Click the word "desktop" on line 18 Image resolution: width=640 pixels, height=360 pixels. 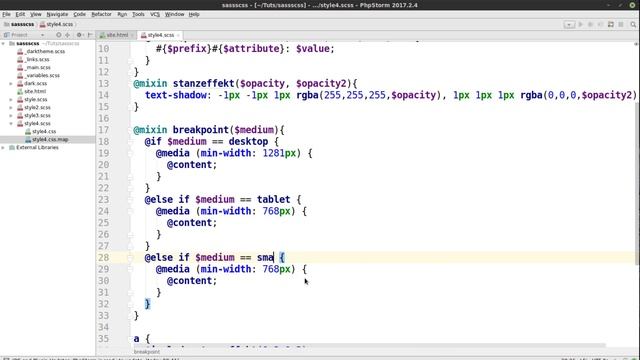coord(248,142)
